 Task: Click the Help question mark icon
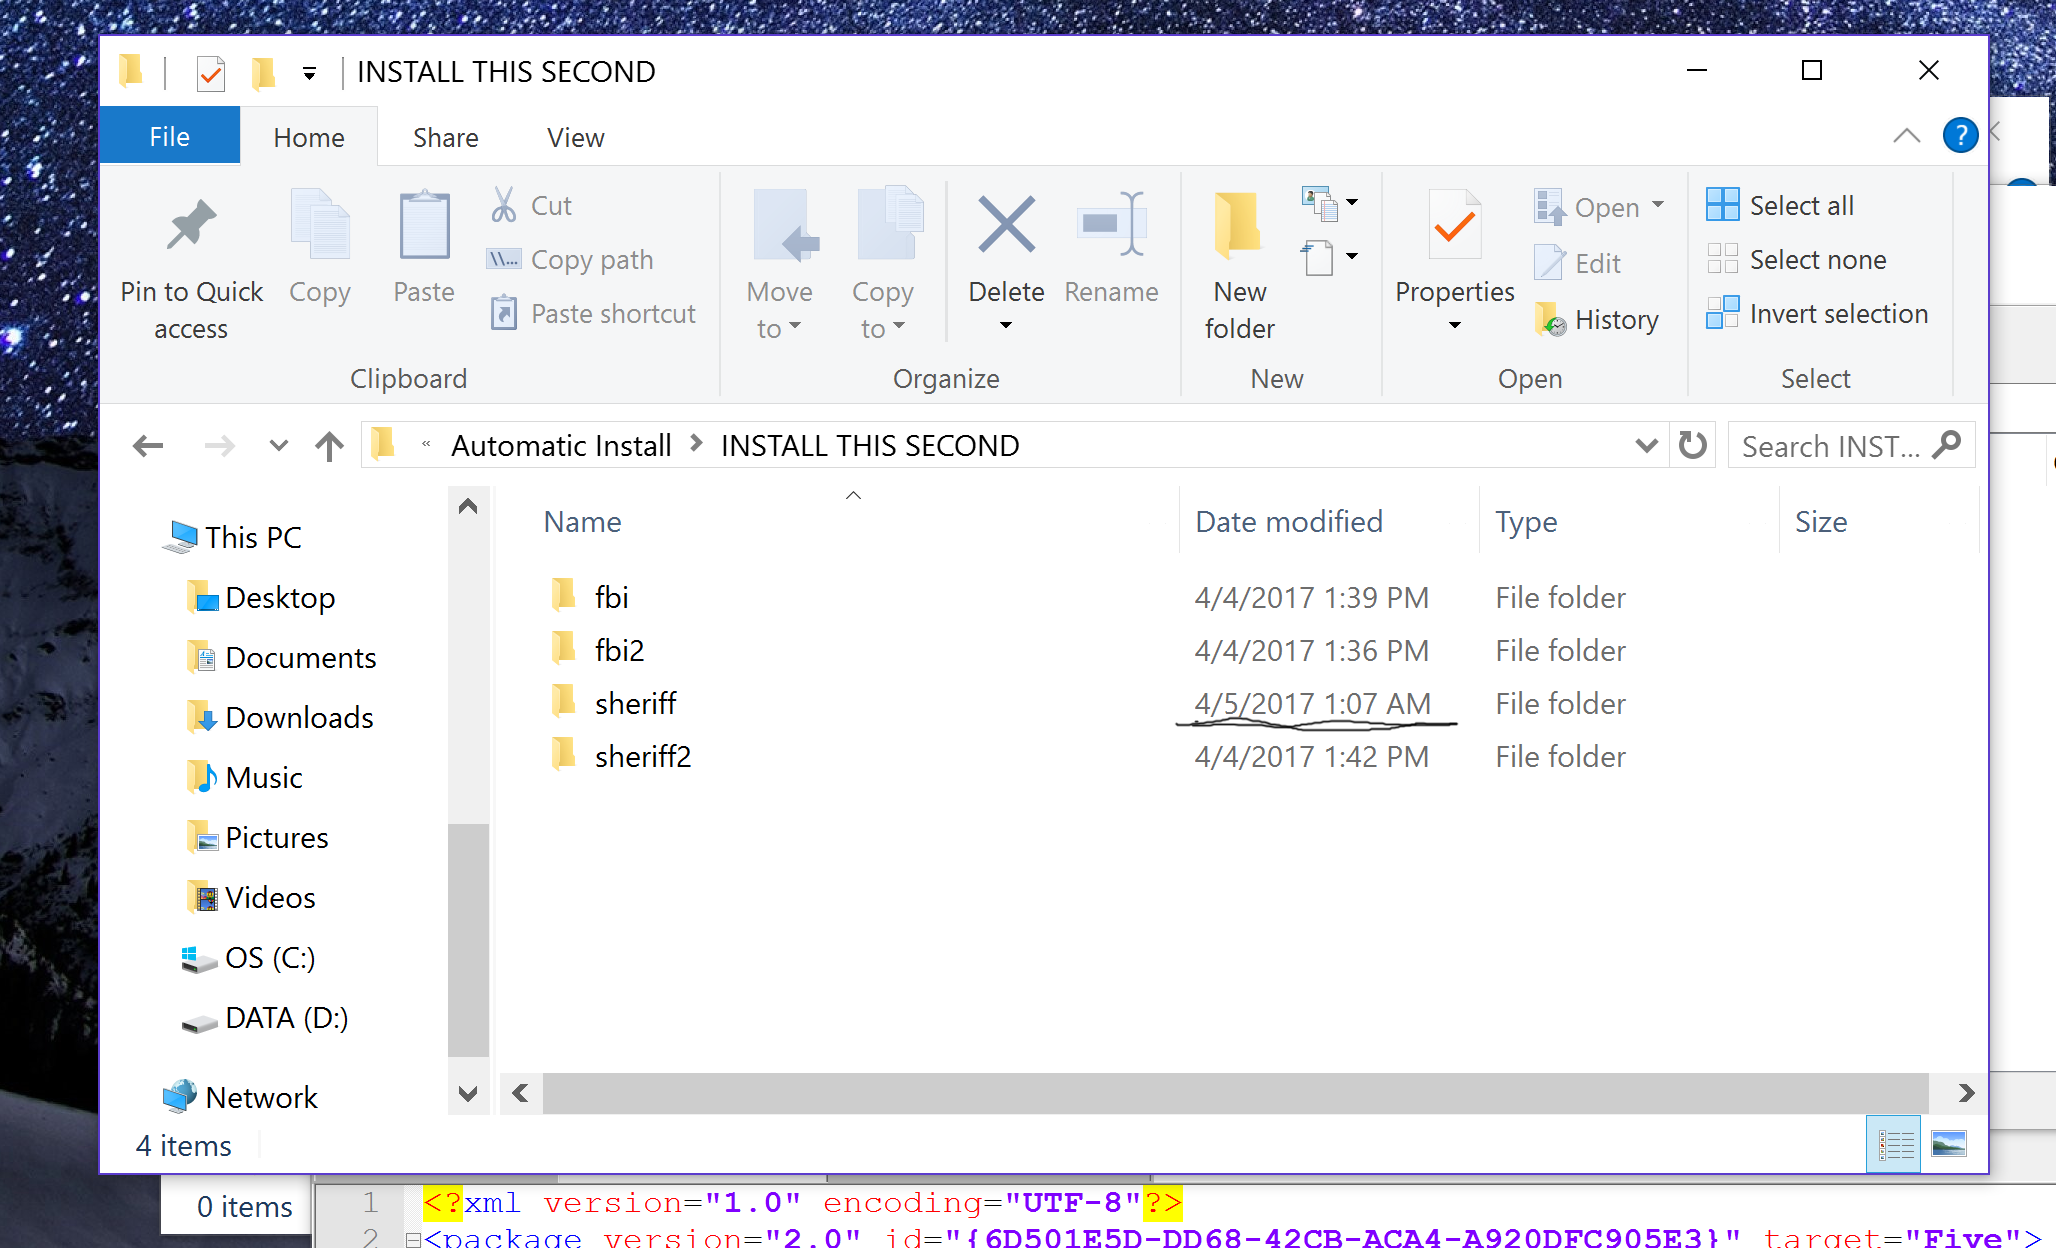1959,136
